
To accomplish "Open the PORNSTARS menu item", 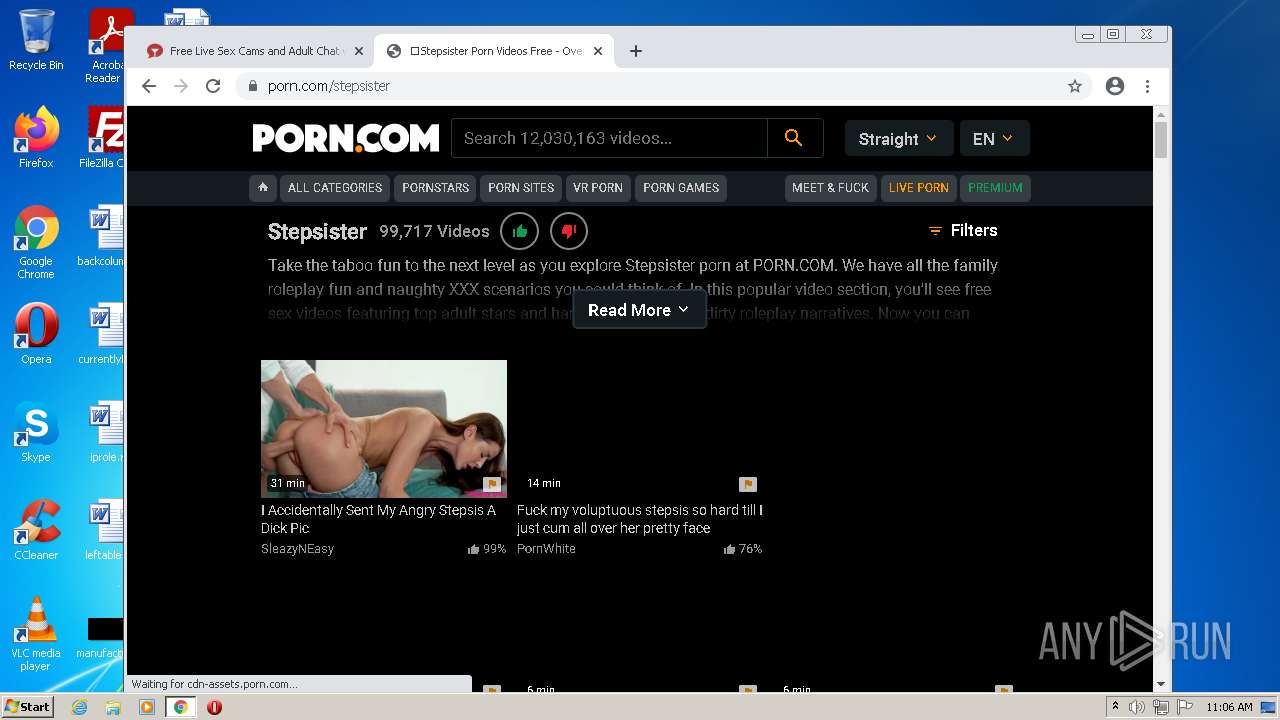I will click(x=435, y=187).
